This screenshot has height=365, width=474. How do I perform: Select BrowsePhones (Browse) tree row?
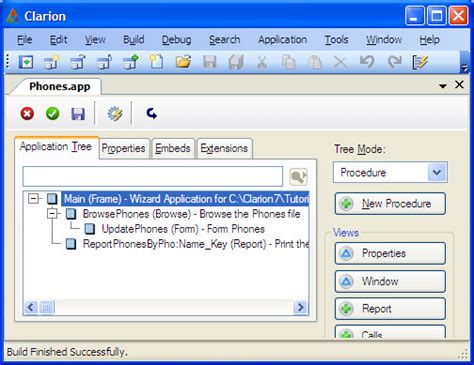[191, 214]
